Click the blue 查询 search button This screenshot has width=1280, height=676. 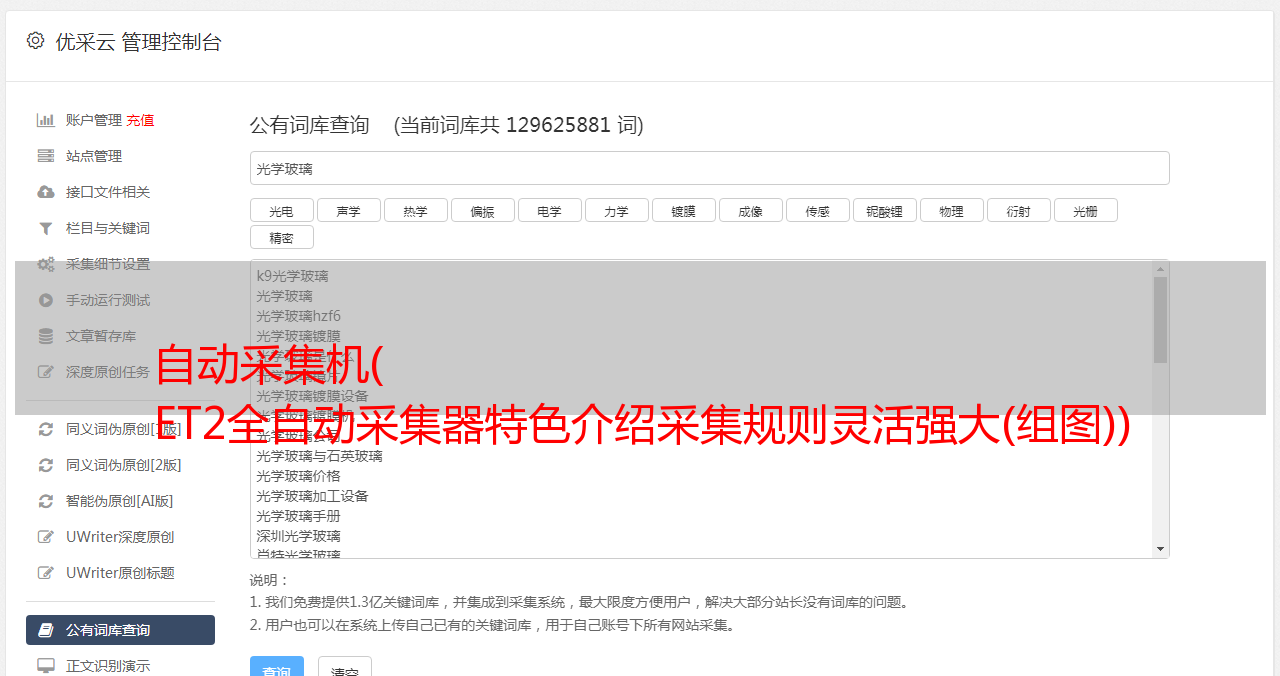(277, 667)
